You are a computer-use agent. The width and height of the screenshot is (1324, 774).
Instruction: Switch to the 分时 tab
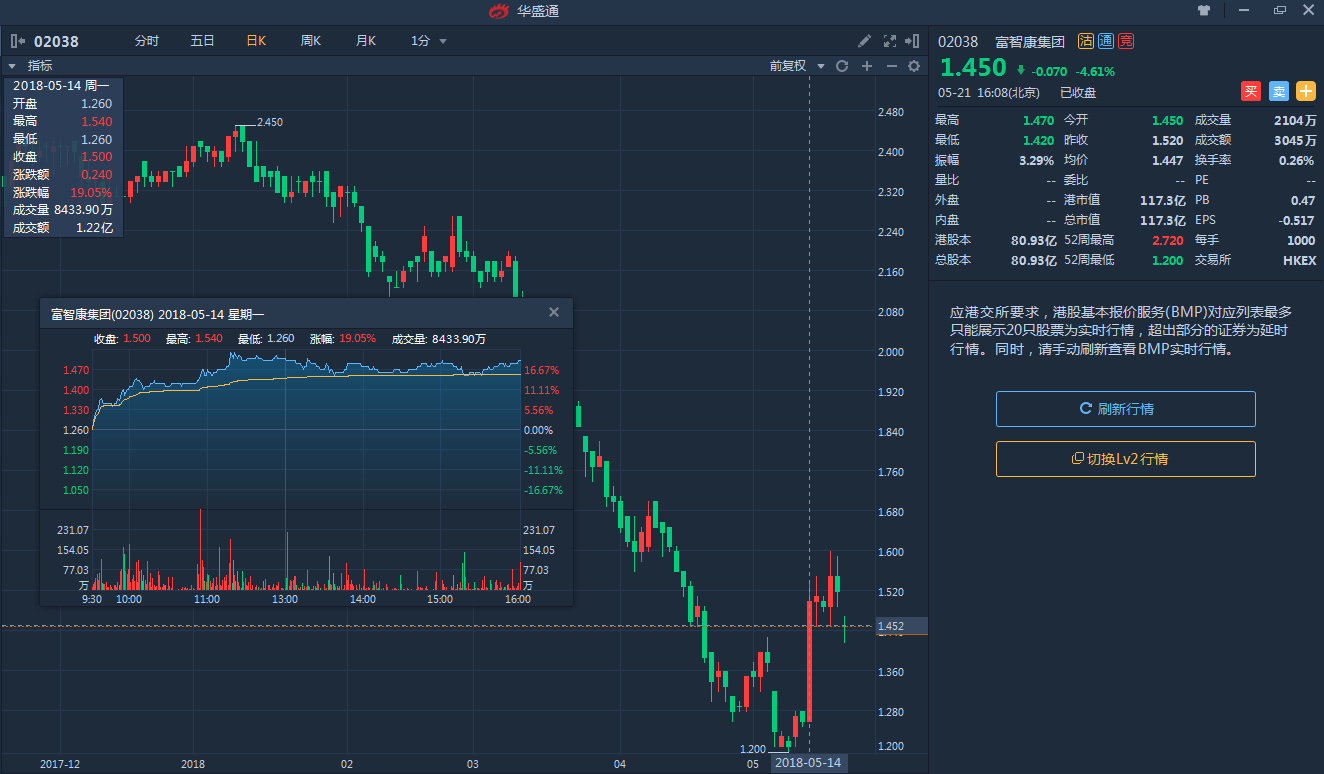point(147,41)
